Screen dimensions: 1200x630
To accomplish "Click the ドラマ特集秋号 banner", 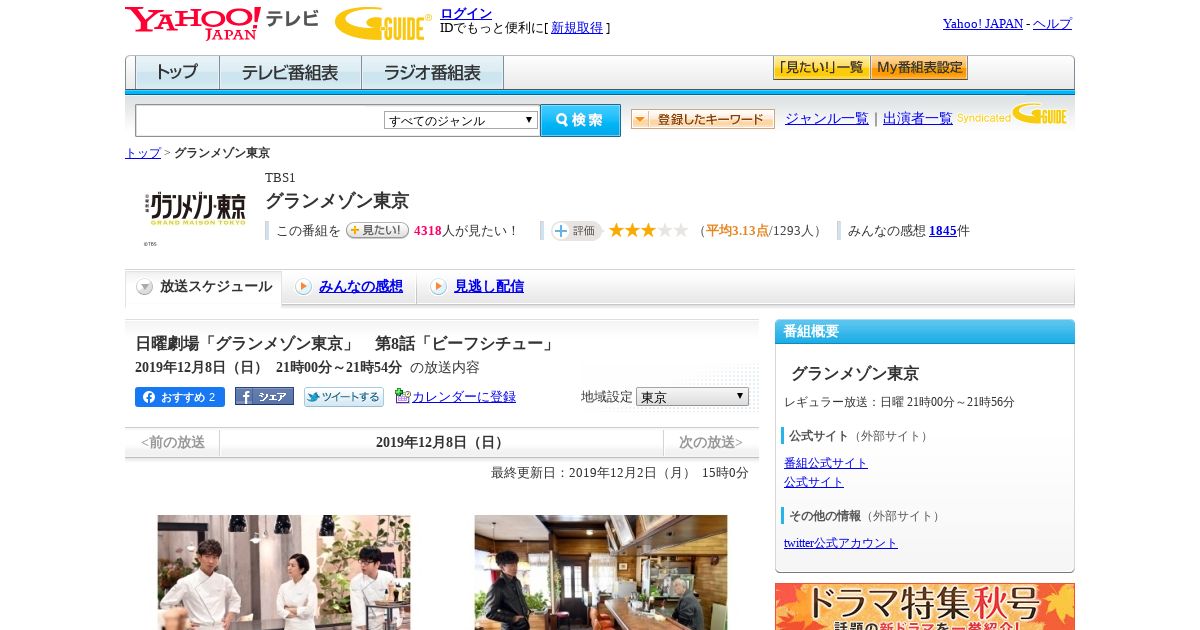I will 925,607.
